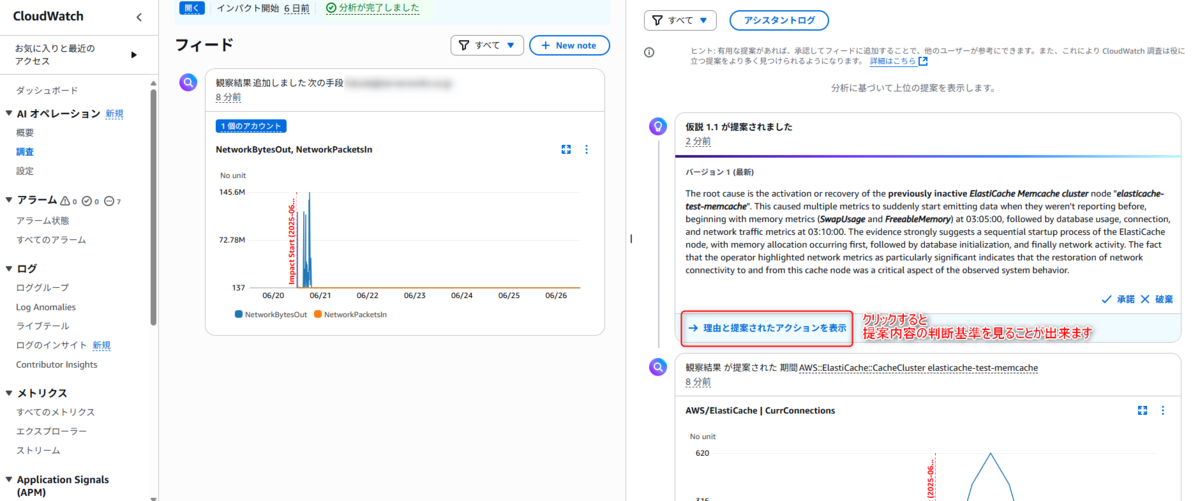1200x501 pixels.
Task: Click the アシスタントログ button
Action: [779, 20]
